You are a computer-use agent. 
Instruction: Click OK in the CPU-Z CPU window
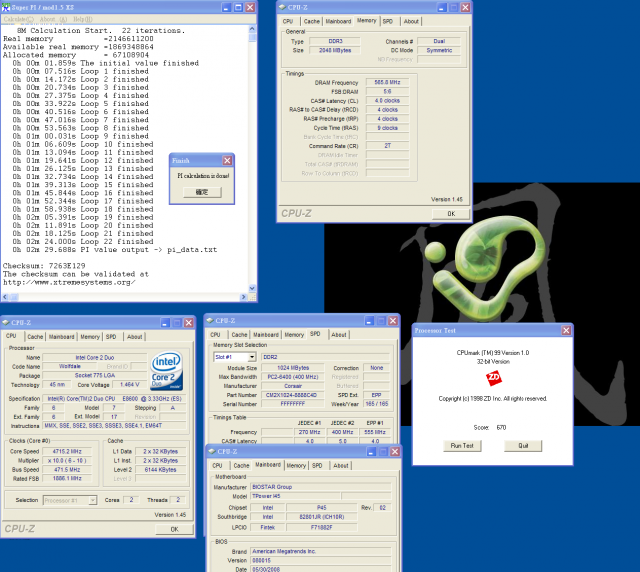[x=174, y=529]
